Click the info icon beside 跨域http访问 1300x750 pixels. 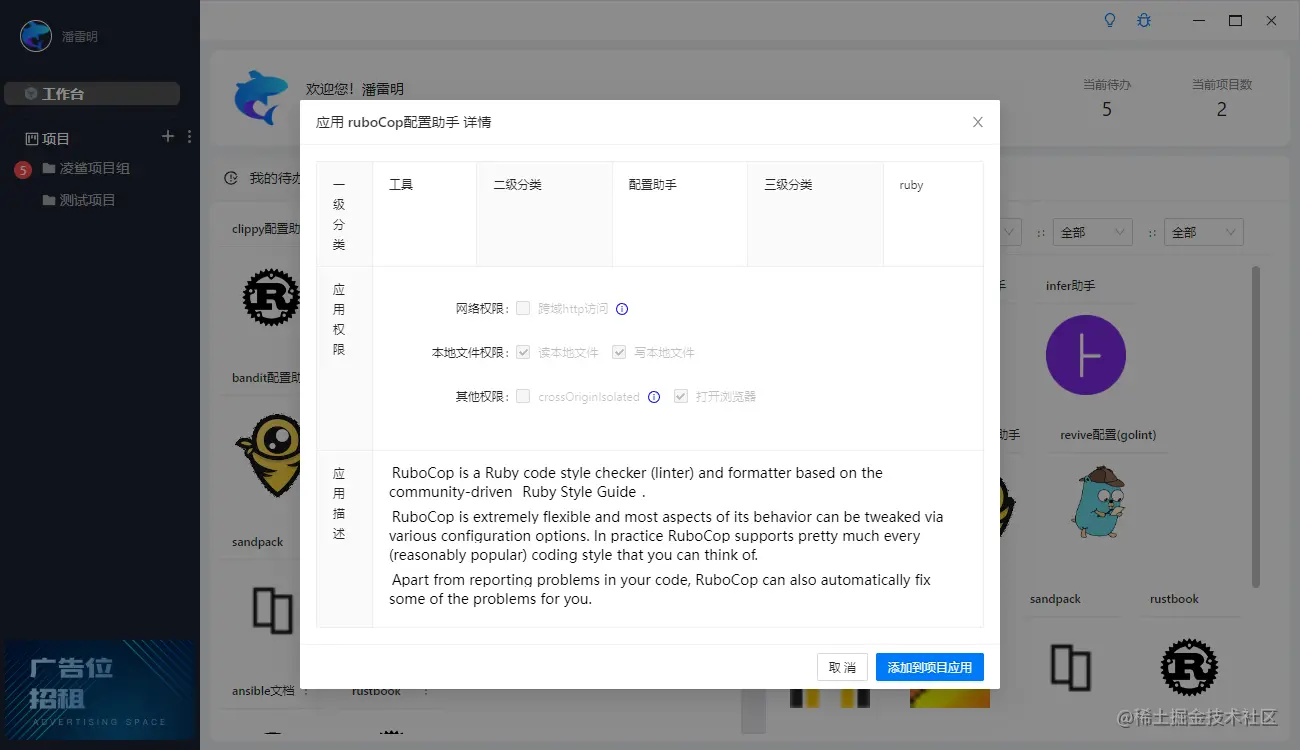[622, 309]
